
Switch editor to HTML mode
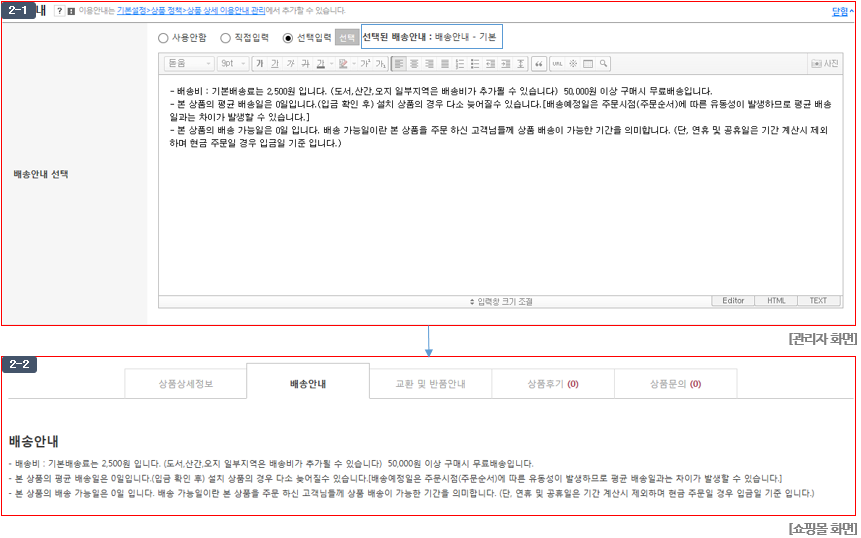[x=776, y=301]
